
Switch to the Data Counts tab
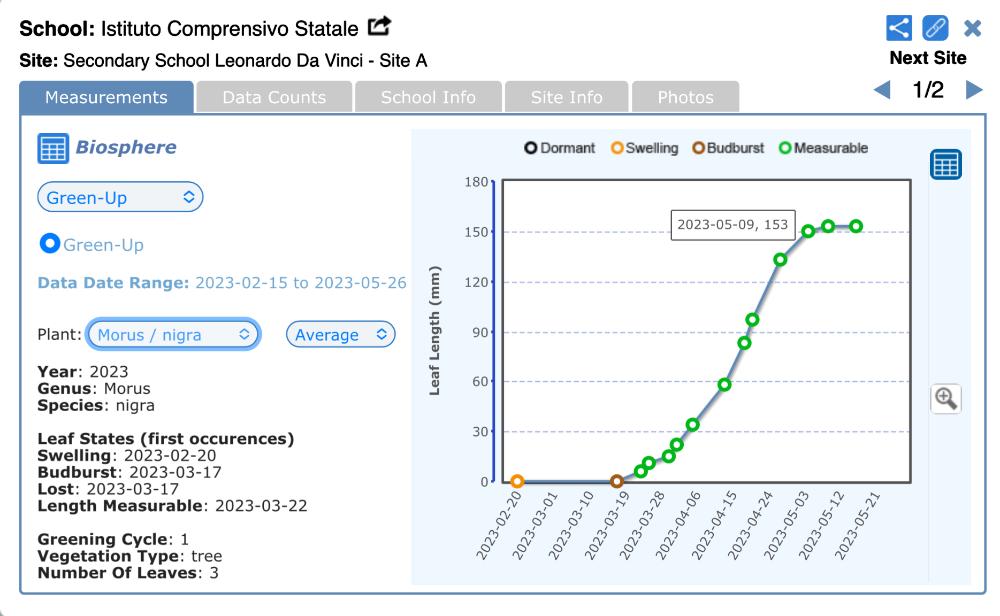click(274, 97)
